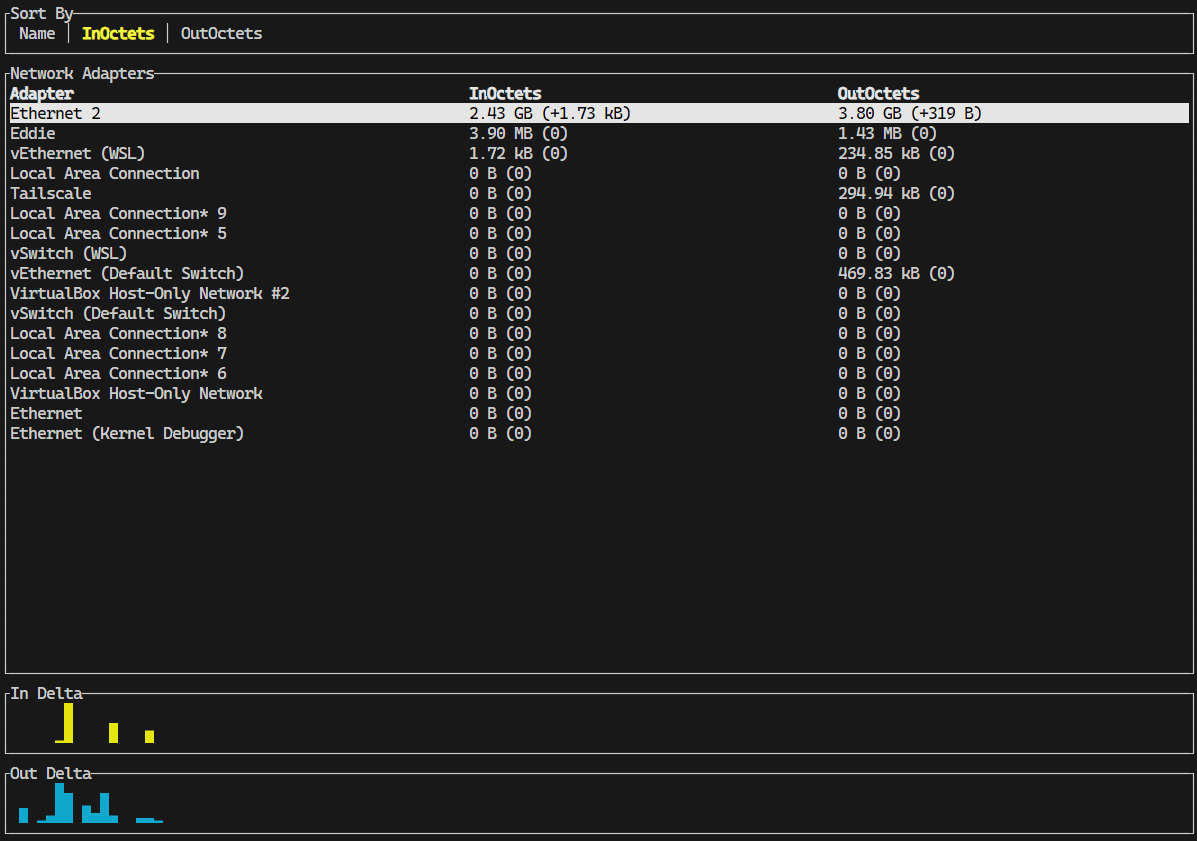Viewport: 1197px width, 841px height.
Task: Click the 1.72 kB InOctets value
Action: [x=518, y=153]
